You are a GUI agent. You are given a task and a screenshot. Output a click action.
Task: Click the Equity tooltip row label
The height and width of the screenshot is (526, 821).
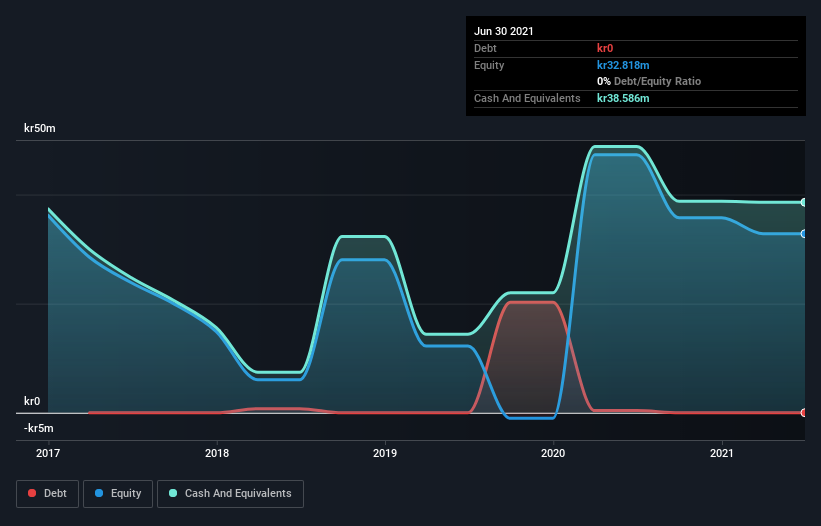pos(489,65)
